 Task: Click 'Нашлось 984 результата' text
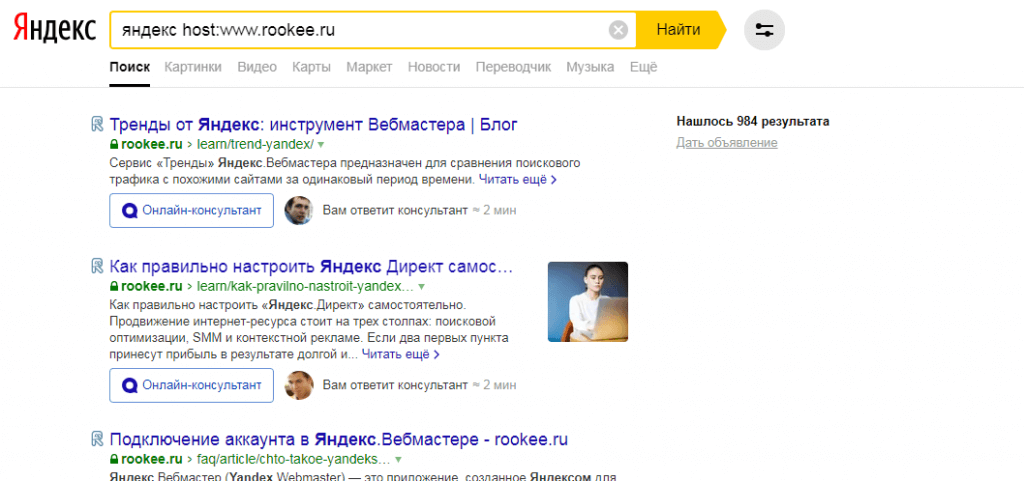click(x=753, y=121)
